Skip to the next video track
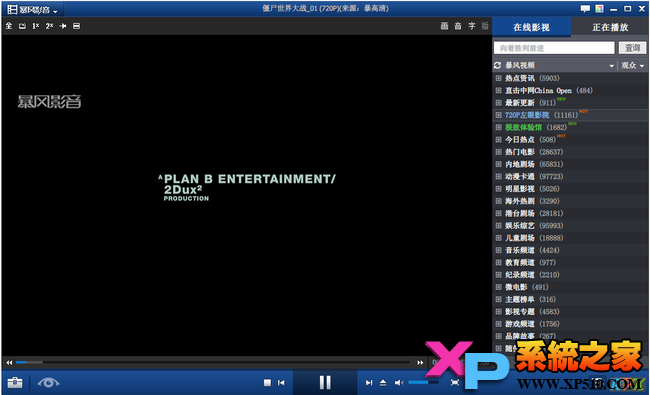The image size is (650, 395). tap(369, 383)
